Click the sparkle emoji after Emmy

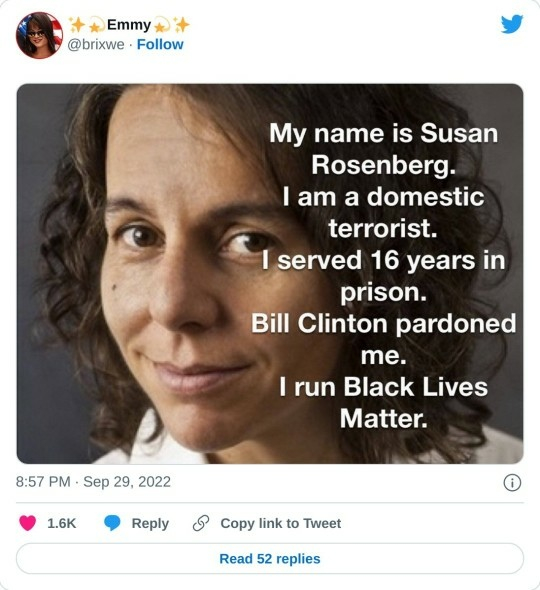(182, 25)
